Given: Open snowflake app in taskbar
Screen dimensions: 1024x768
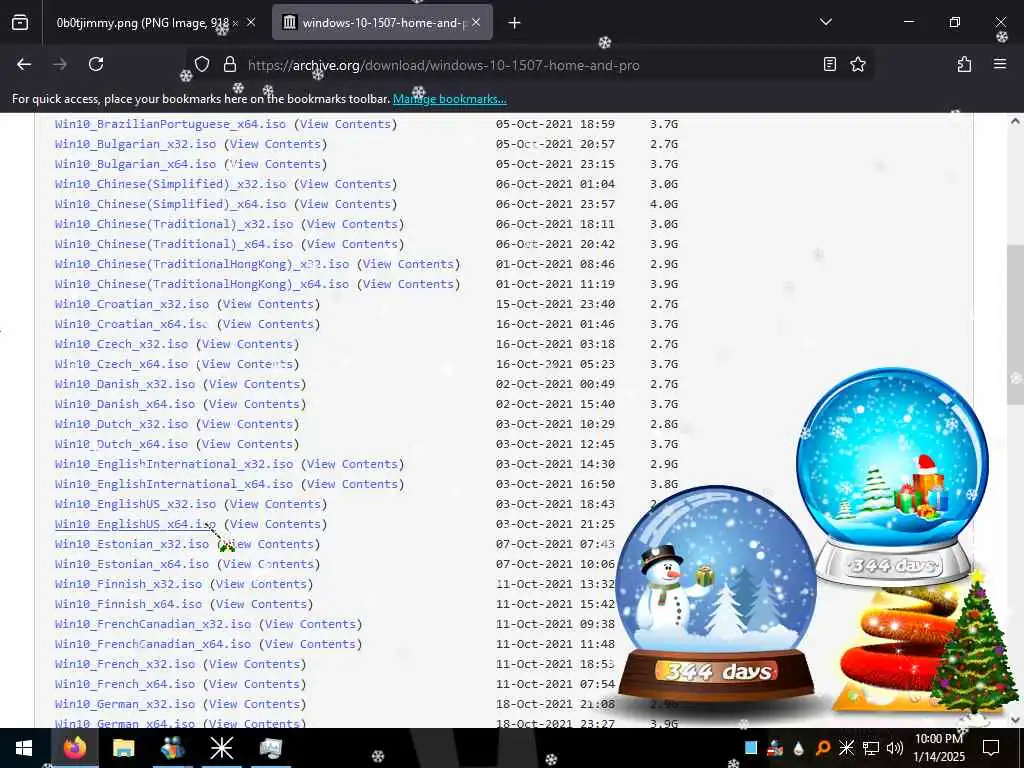Looking at the screenshot, I should tap(221, 748).
